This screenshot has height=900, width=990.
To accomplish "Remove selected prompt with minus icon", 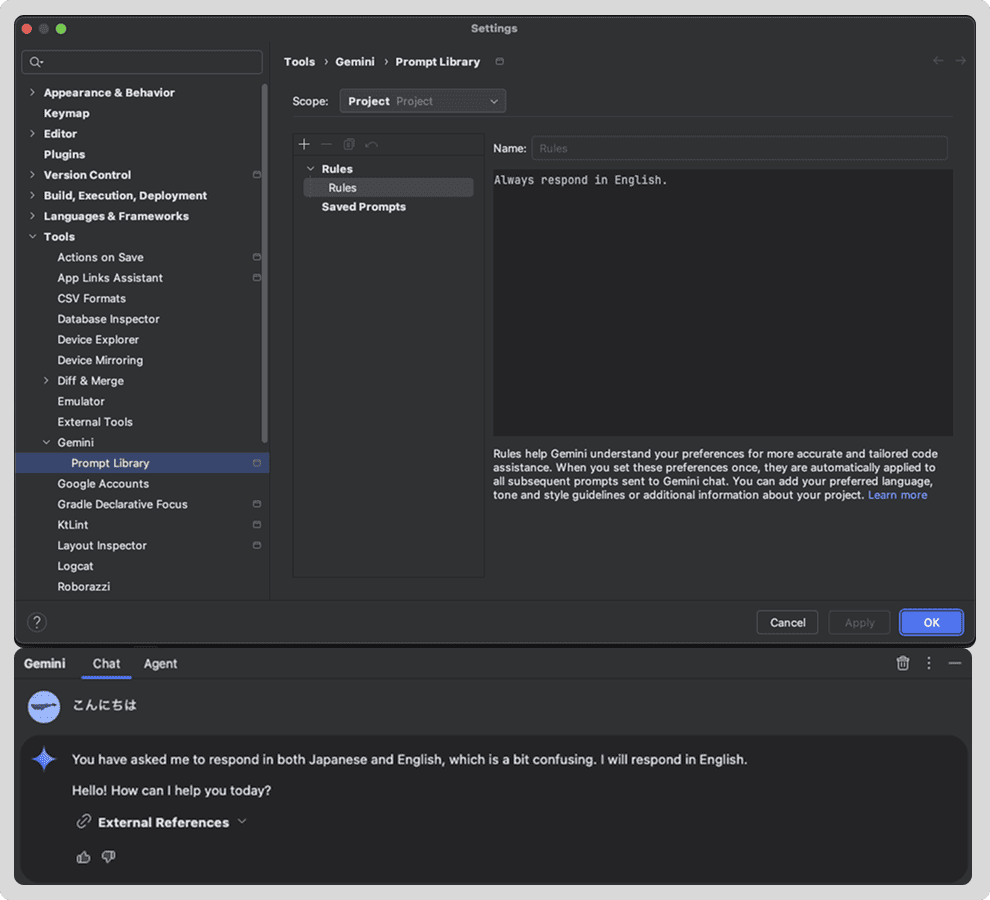I will pos(326,145).
